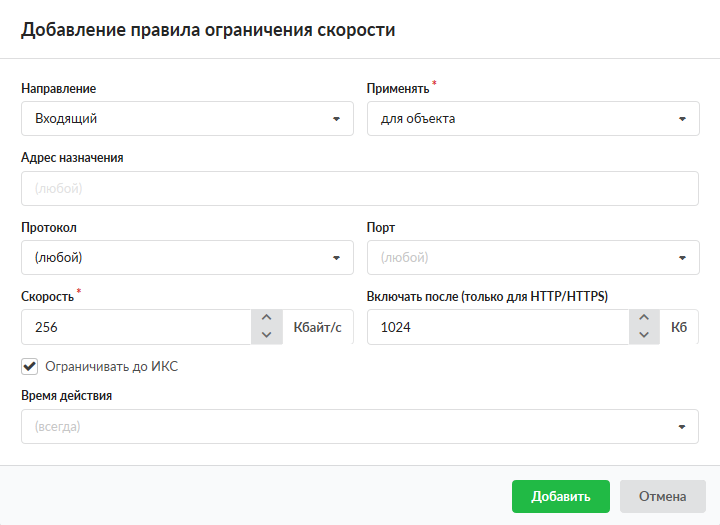Click the Ограничивать до ИКС label text
Image resolution: width=720 pixels, height=525 pixels.
point(112,367)
